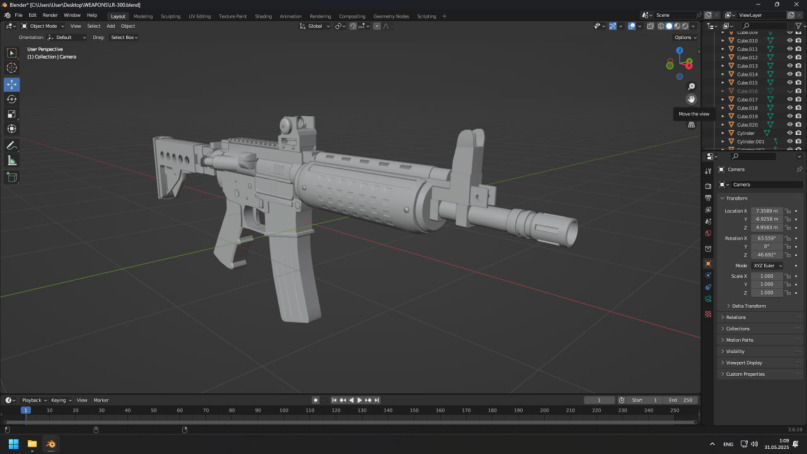Open the Object Mode dropdown
Viewport: 807px width, 454px height.
pos(42,26)
